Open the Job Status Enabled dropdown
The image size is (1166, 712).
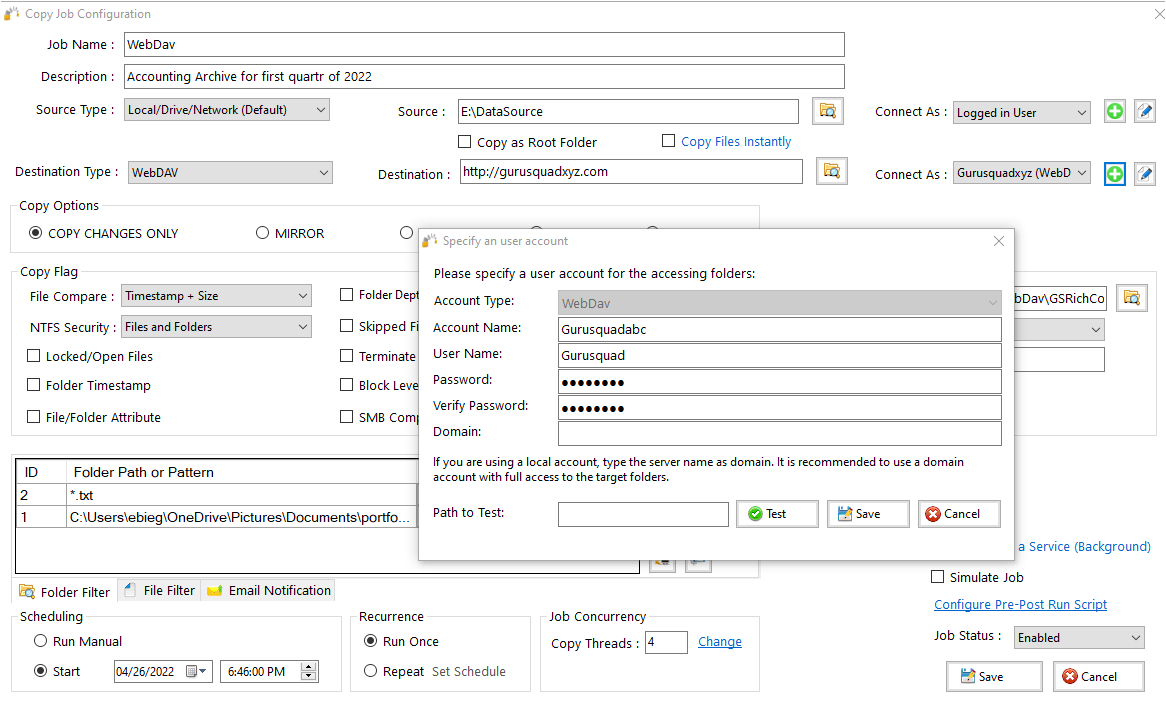[1079, 638]
